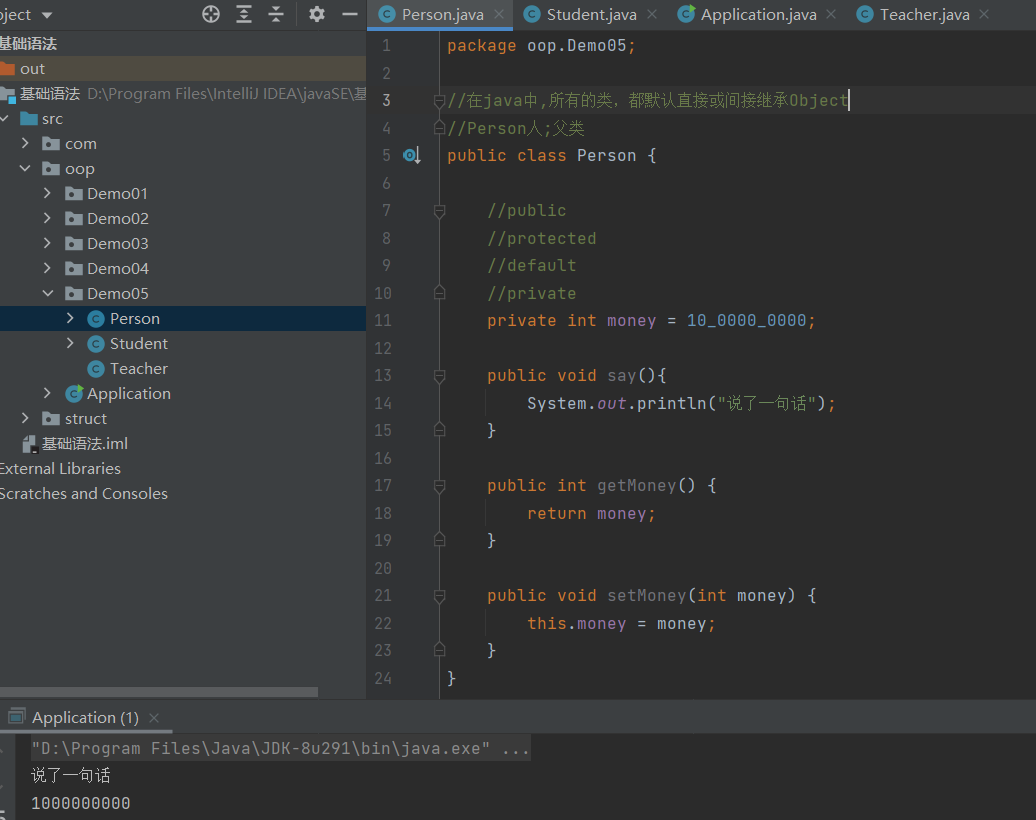The height and width of the screenshot is (820, 1036).
Task: Select the 基础语法.iml file
Action: coord(84,443)
